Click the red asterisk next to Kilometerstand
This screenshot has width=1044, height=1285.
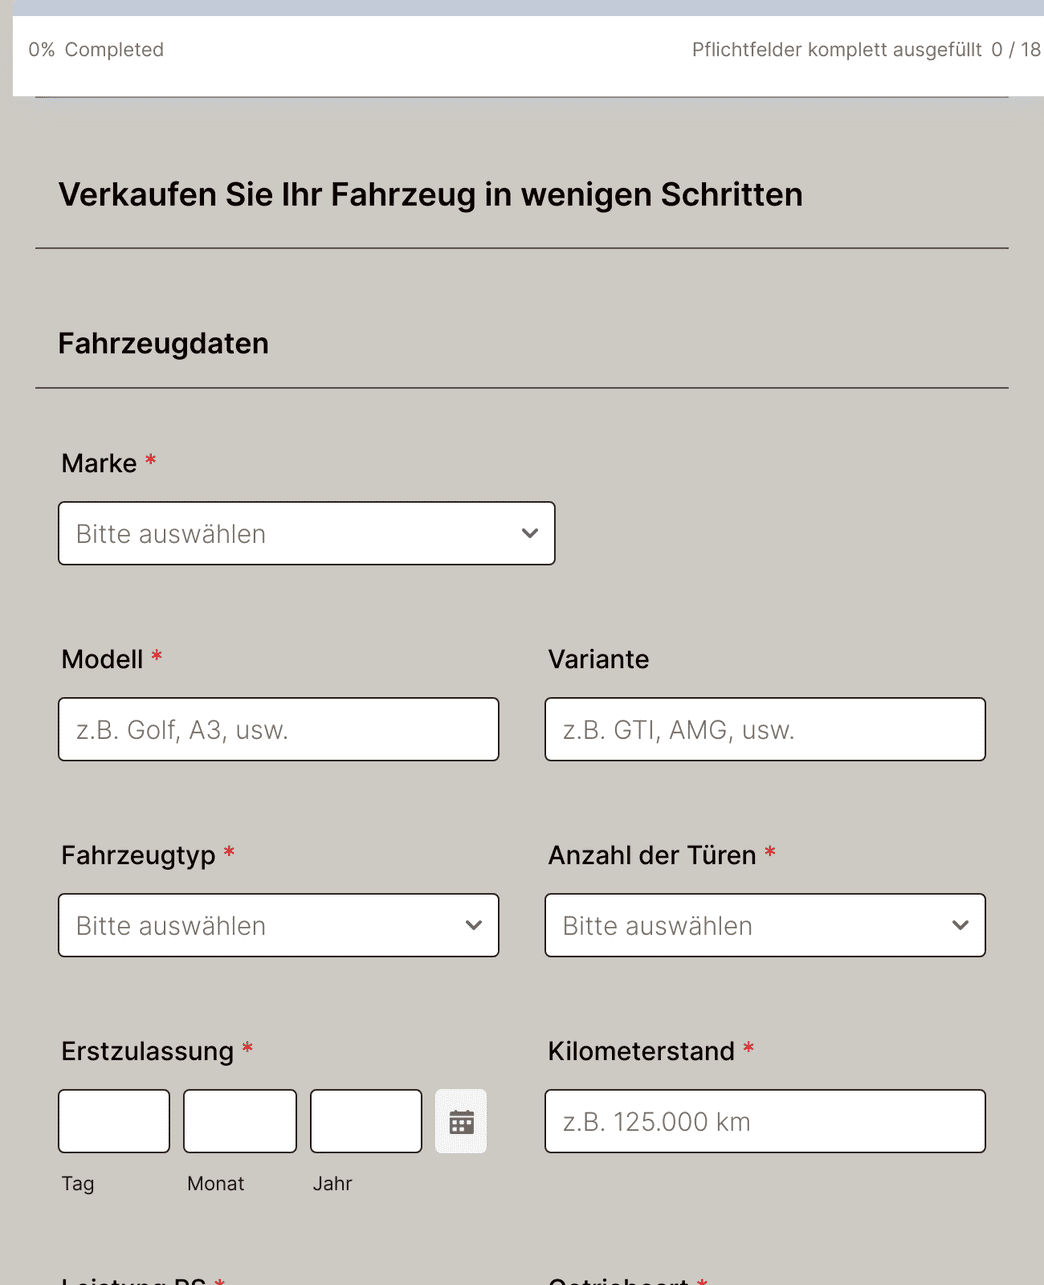click(748, 1049)
